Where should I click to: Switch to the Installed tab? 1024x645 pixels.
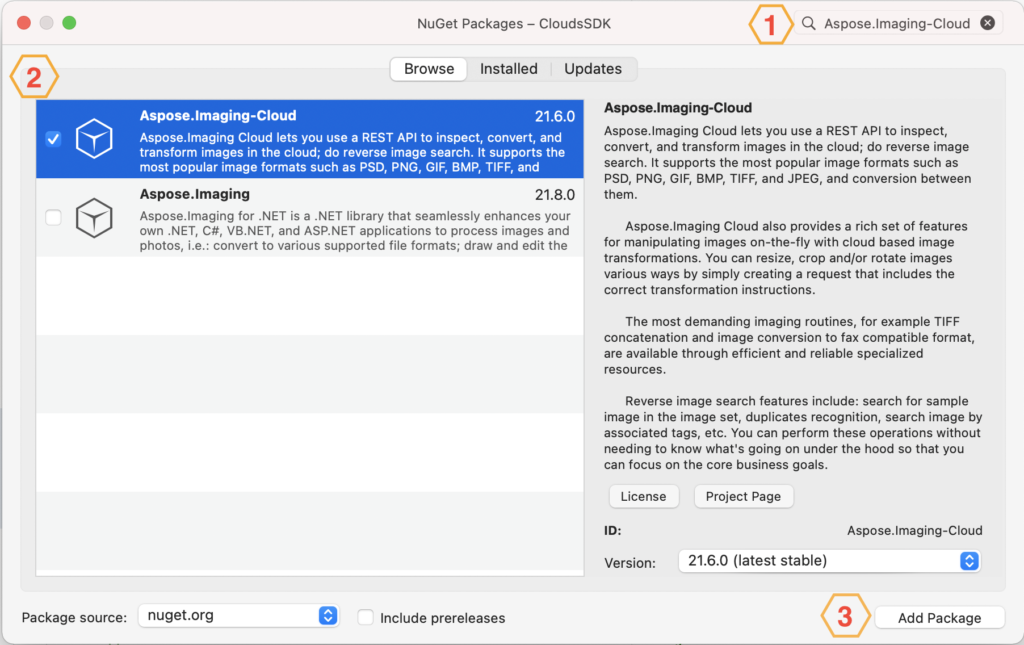[509, 69]
